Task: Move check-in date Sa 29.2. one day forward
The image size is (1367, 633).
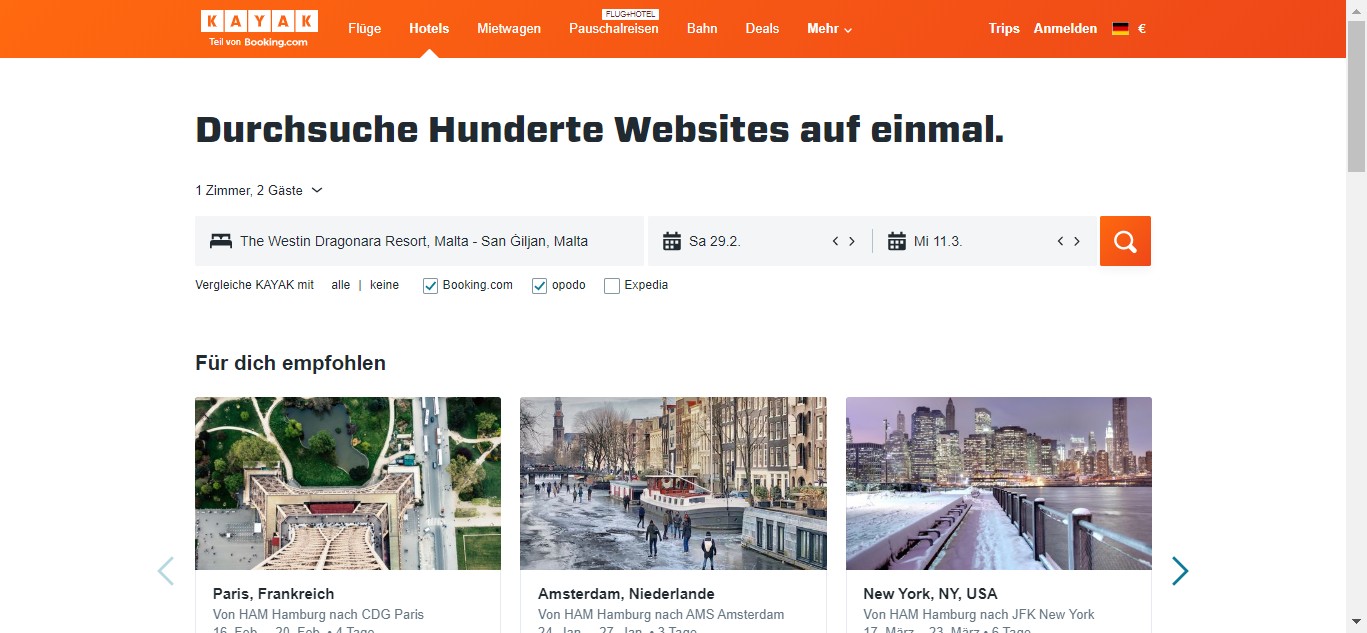Action: coord(852,241)
